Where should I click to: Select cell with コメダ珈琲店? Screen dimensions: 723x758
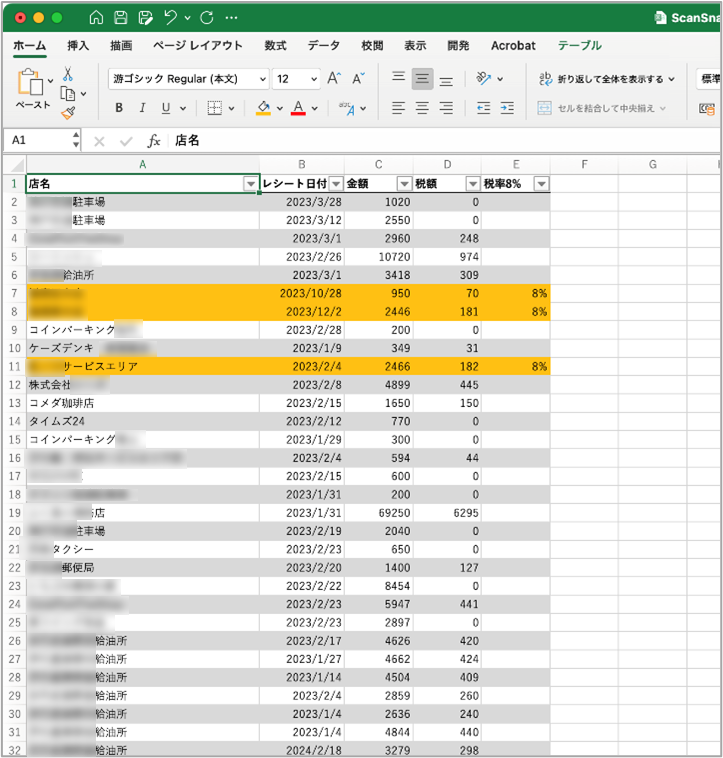click(x=143, y=403)
